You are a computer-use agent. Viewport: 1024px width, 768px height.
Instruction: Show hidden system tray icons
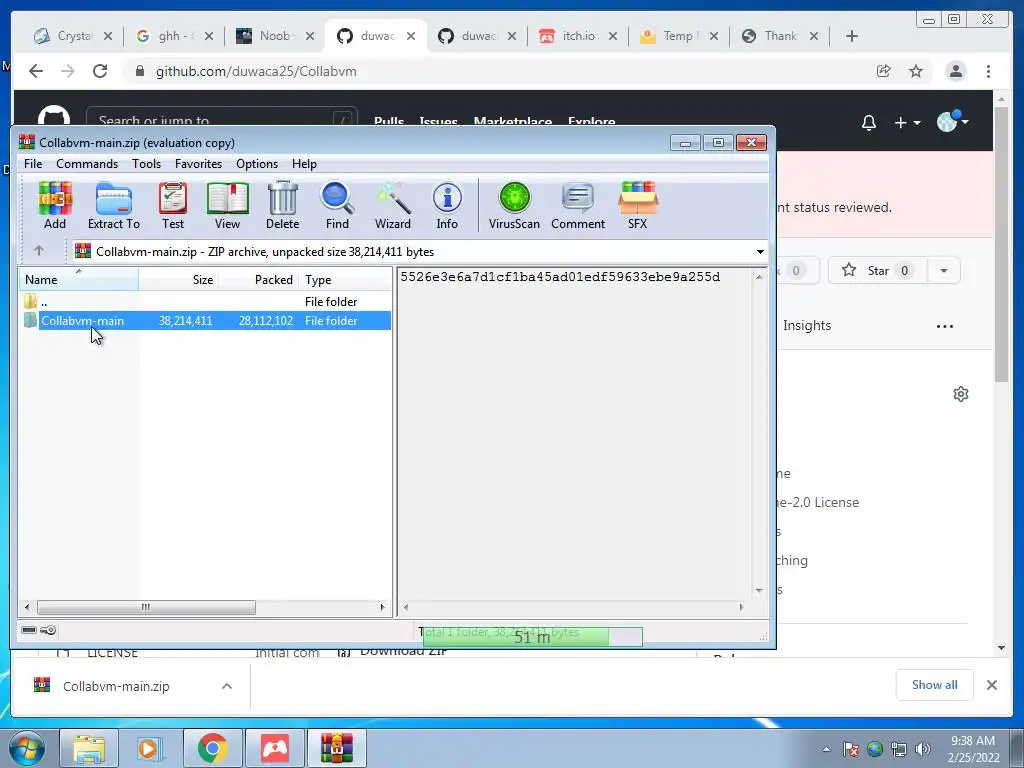click(826, 749)
